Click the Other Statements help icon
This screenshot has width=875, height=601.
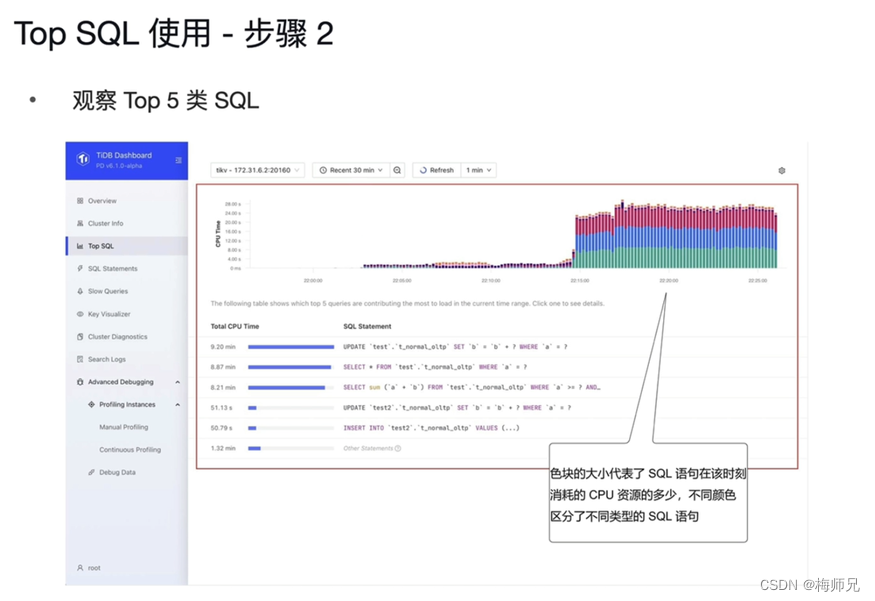point(398,448)
